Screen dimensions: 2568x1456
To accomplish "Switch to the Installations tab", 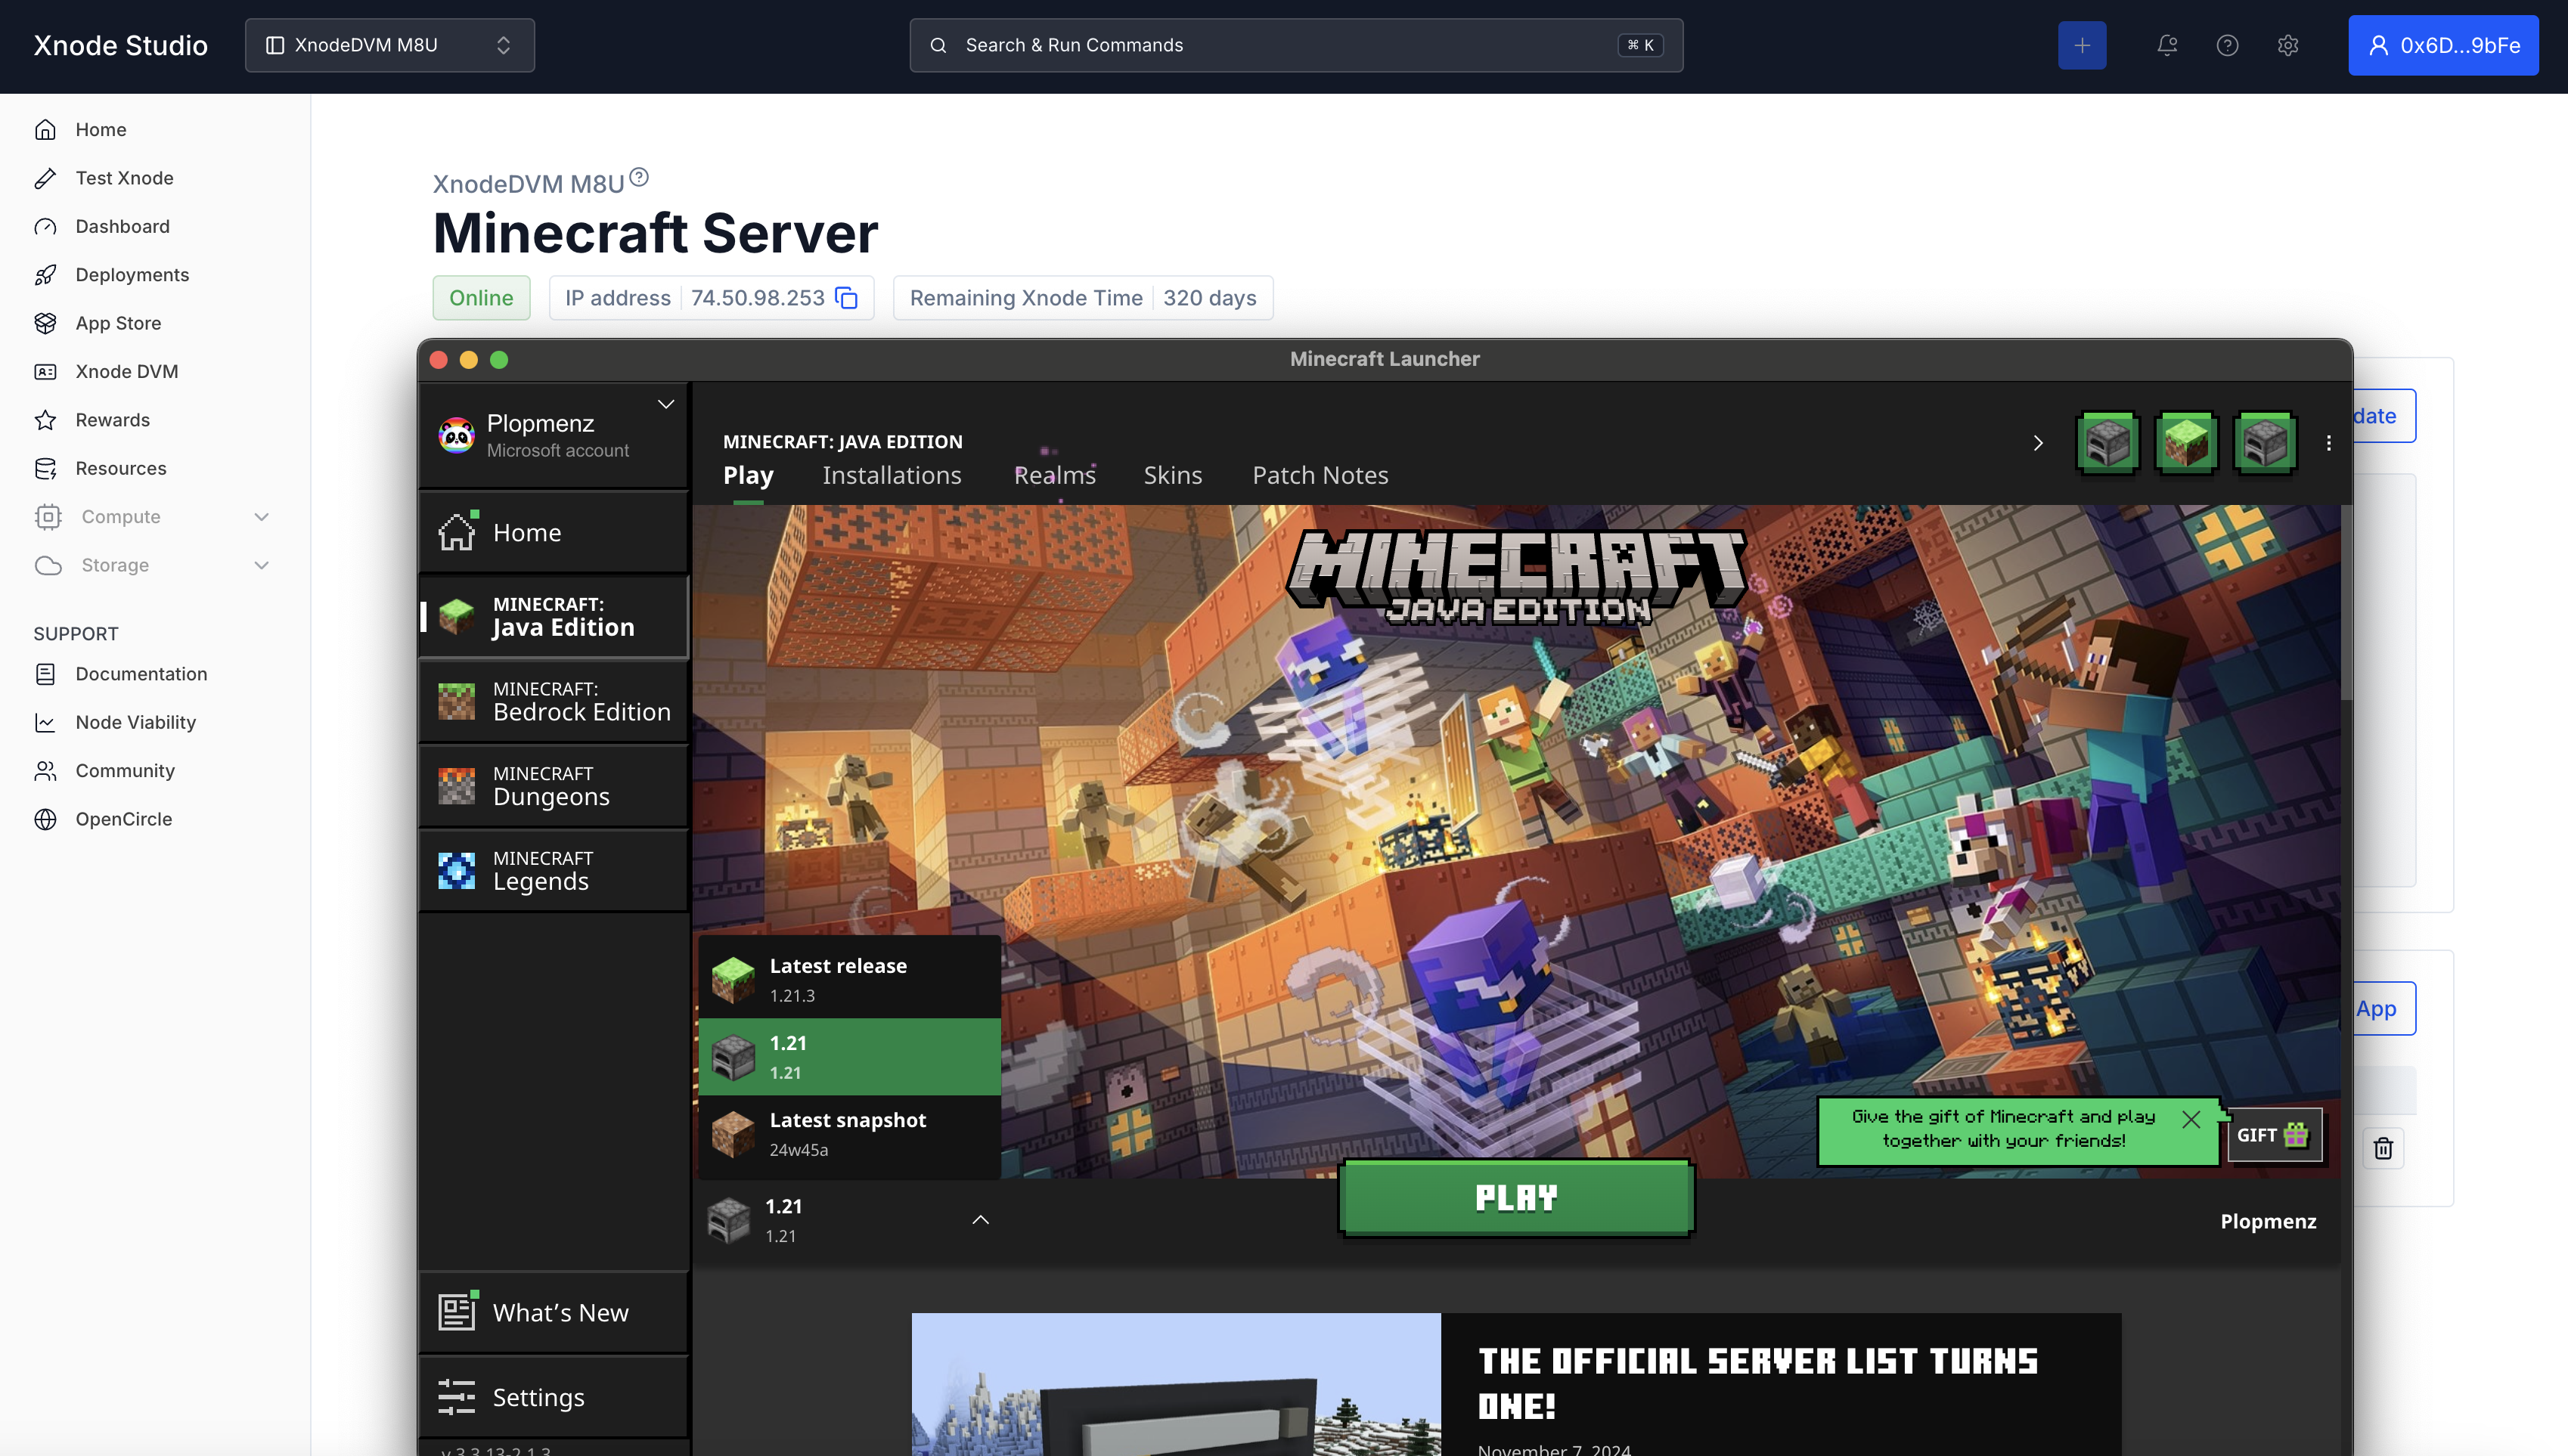I will 891,475.
